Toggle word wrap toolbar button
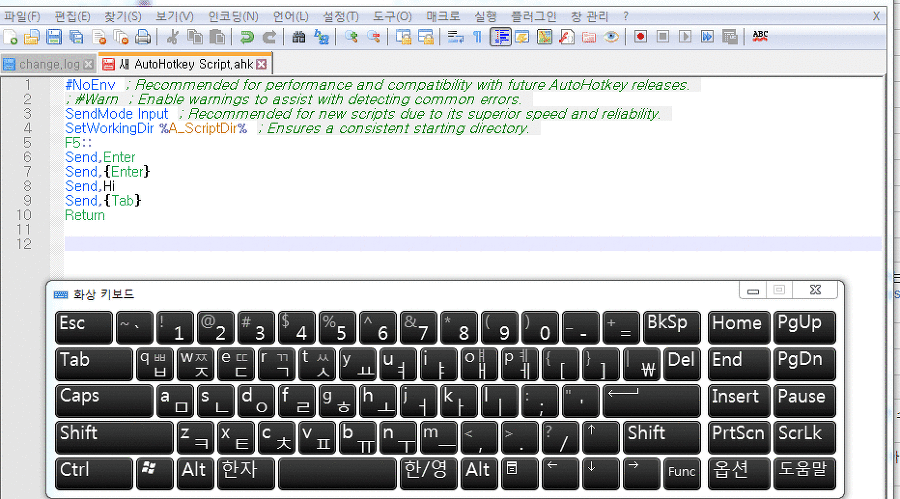This screenshot has width=900, height=499. pyautogui.click(x=456, y=37)
